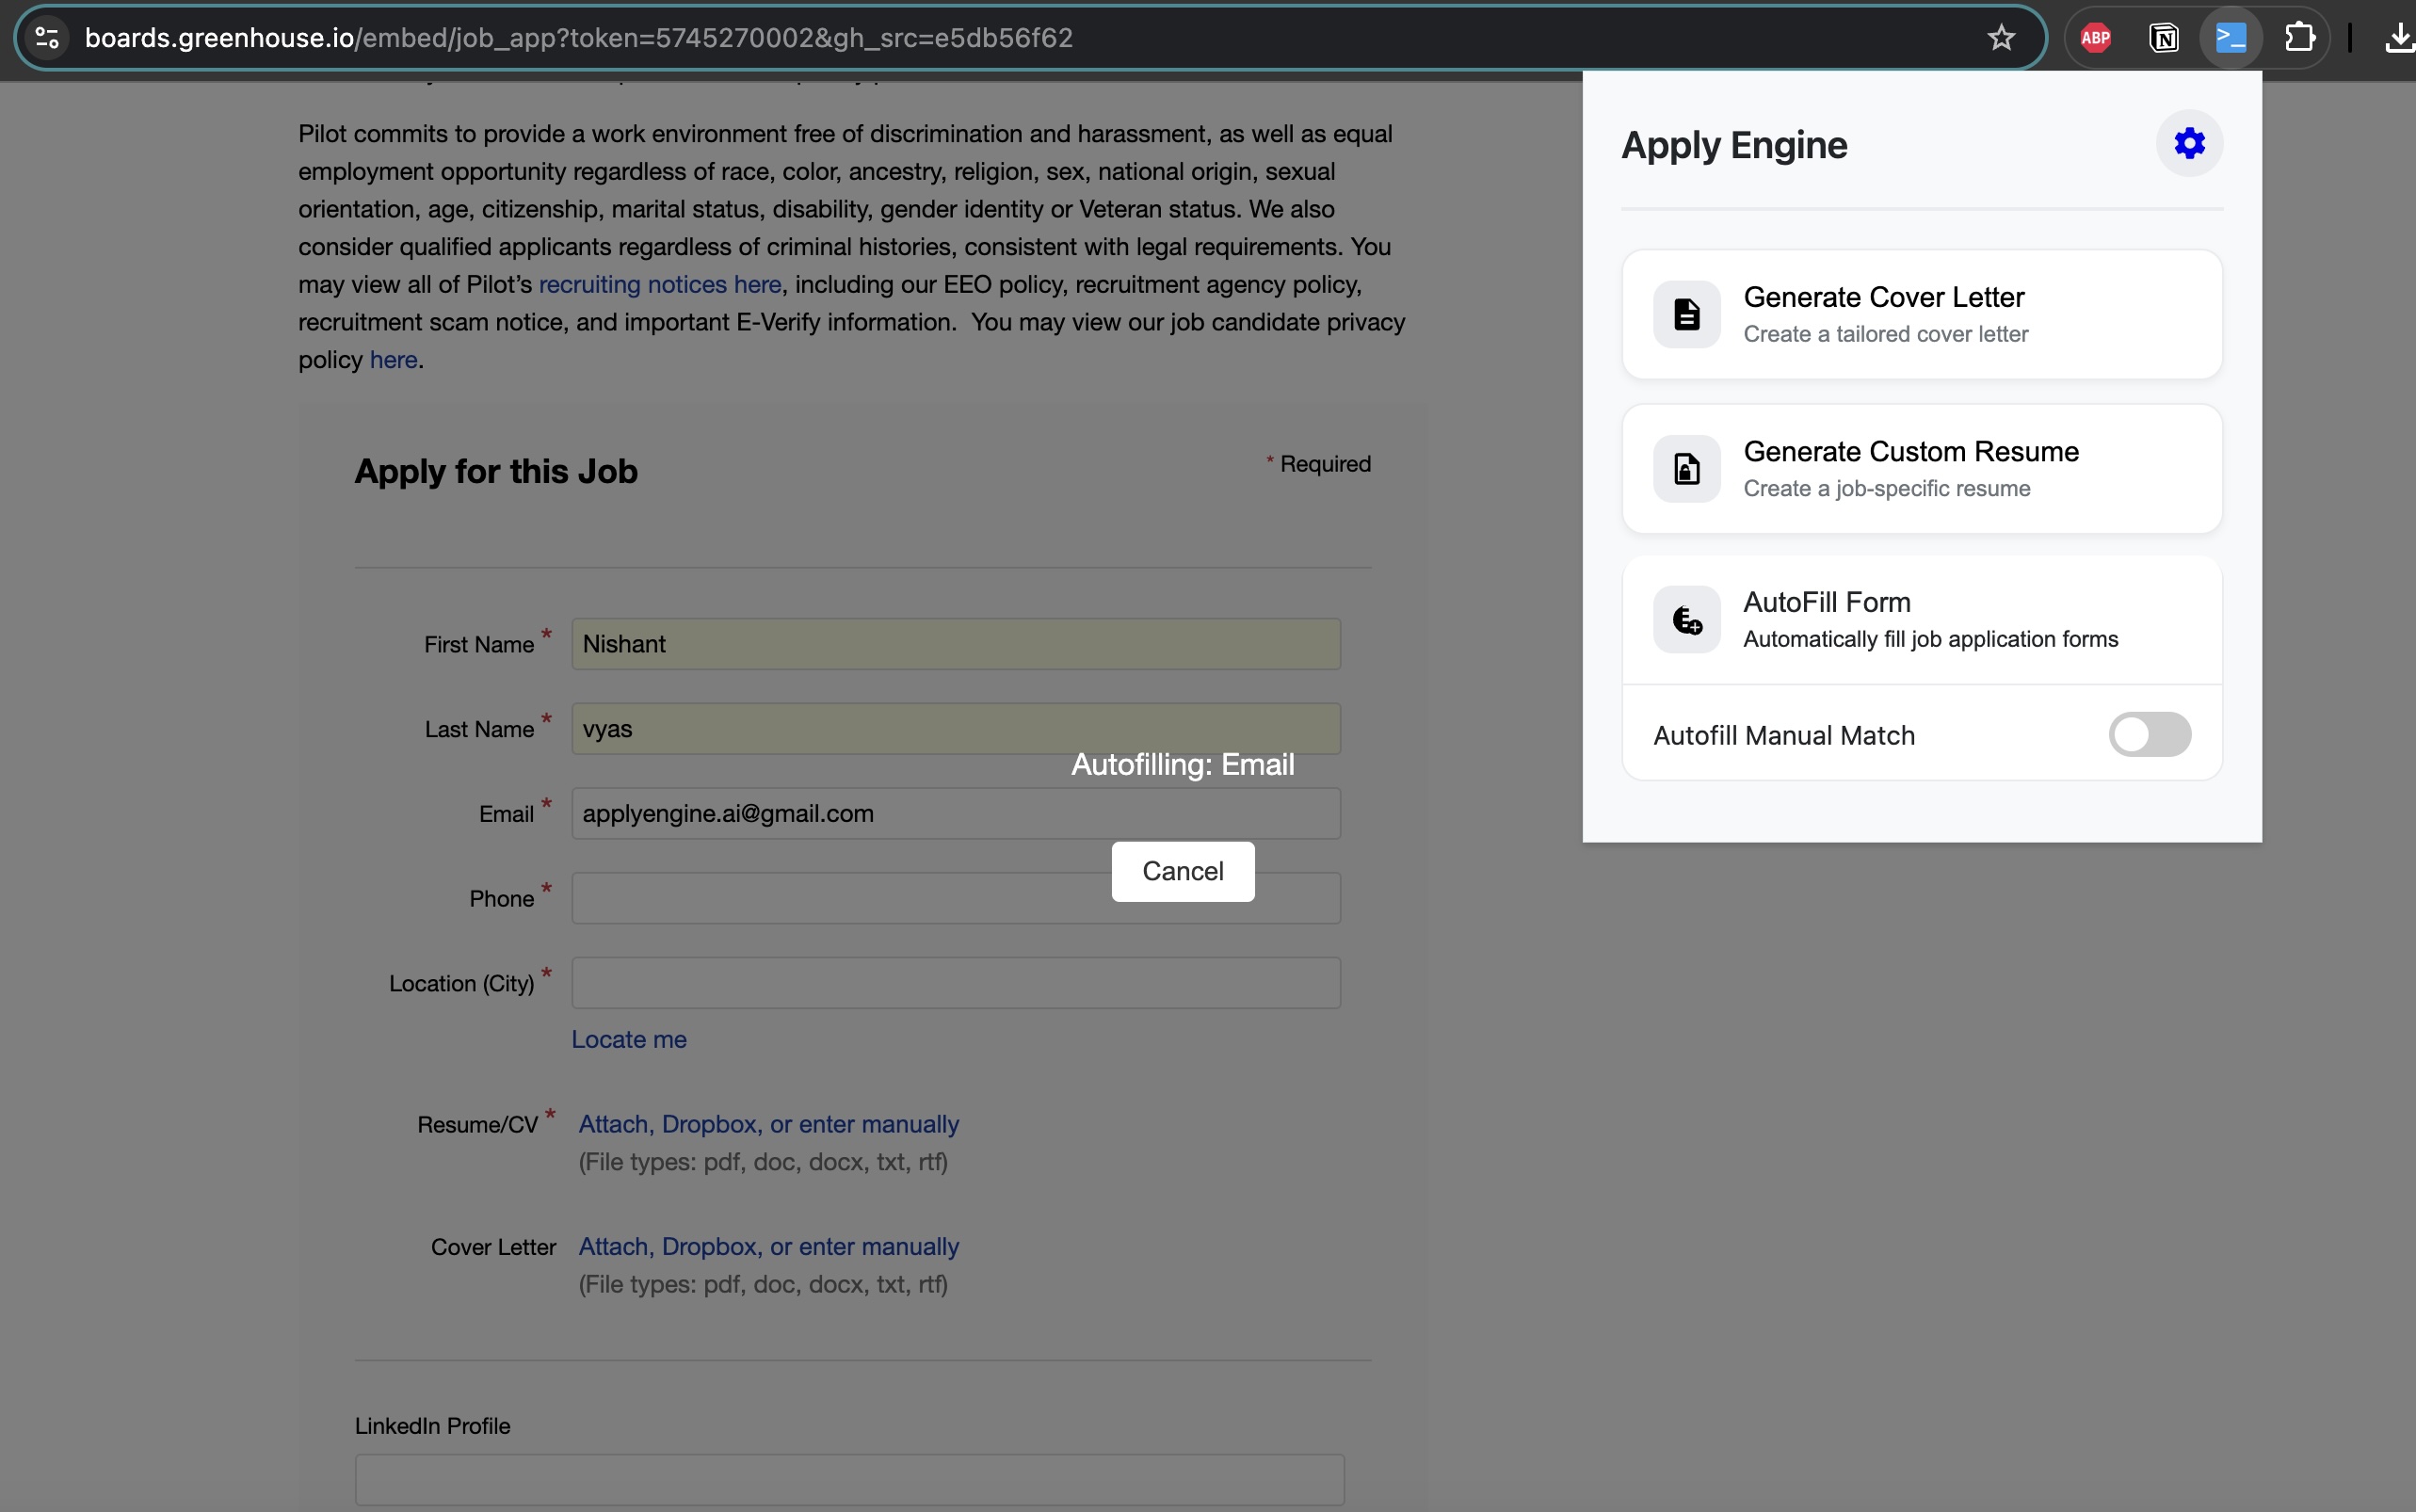Focus the First Name field
The height and width of the screenshot is (1512, 2416).
[x=955, y=644]
